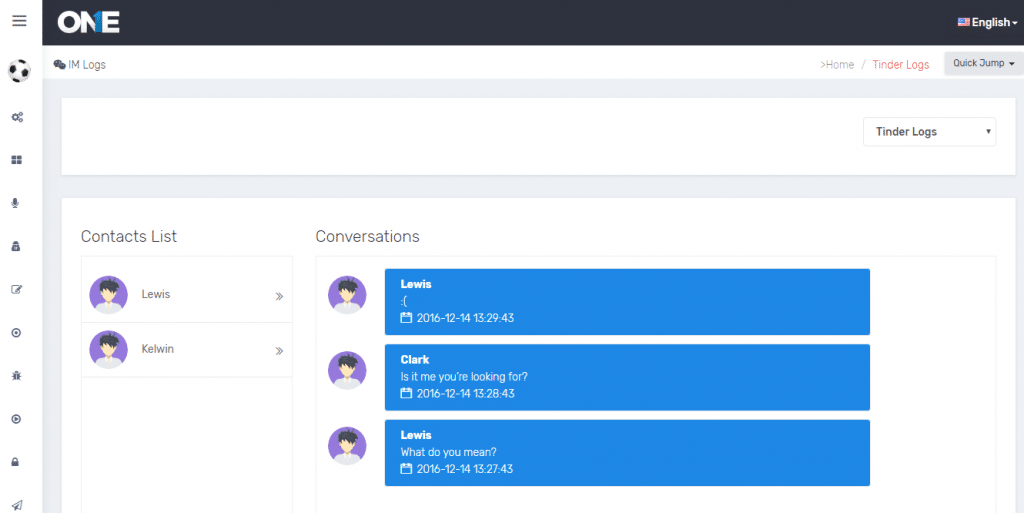Image resolution: width=1024 pixels, height=513 pixels.
Task: Open the Tinder Logs select box
Action: (929, 132)
